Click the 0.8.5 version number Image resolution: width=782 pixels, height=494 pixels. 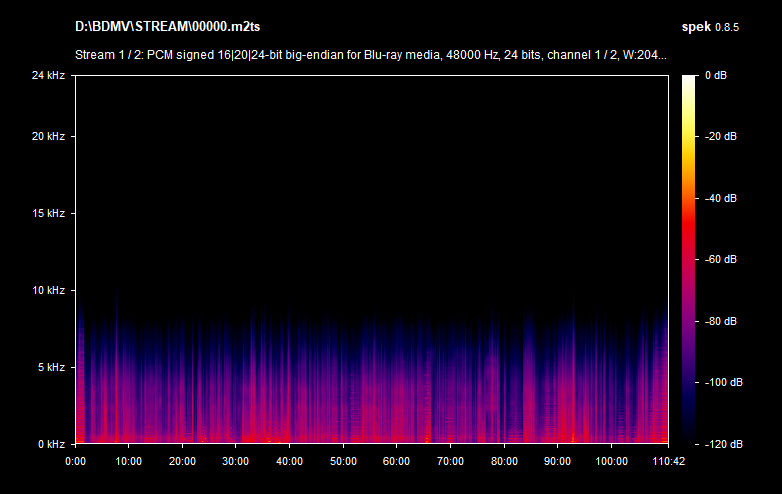pos(726,27)
